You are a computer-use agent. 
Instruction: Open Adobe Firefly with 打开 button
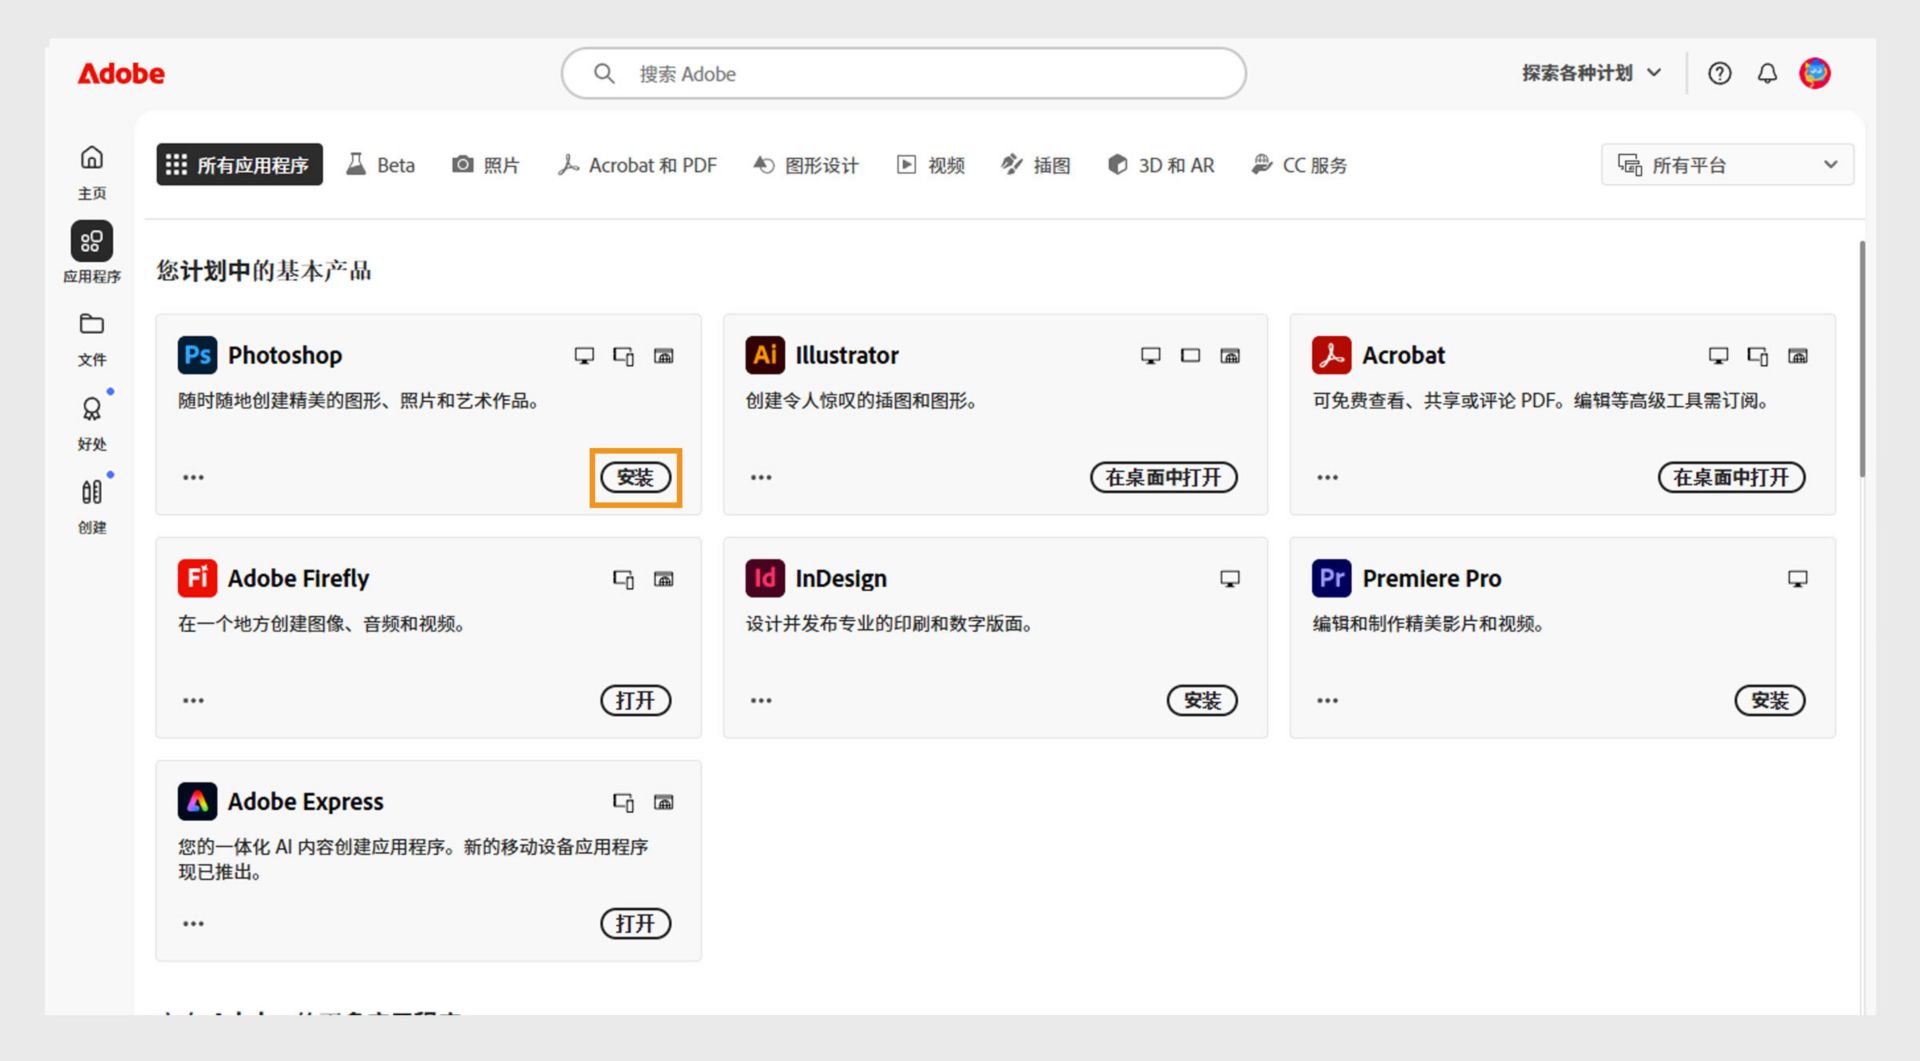click(x=635, y=701)
